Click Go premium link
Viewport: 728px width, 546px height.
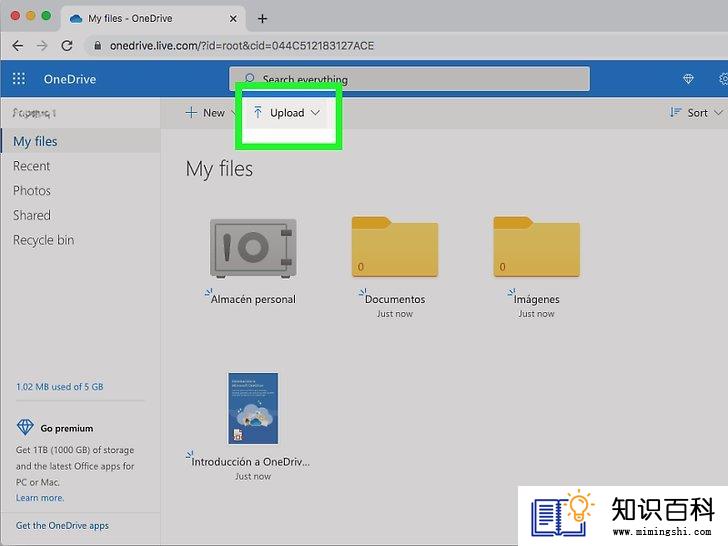67,429
